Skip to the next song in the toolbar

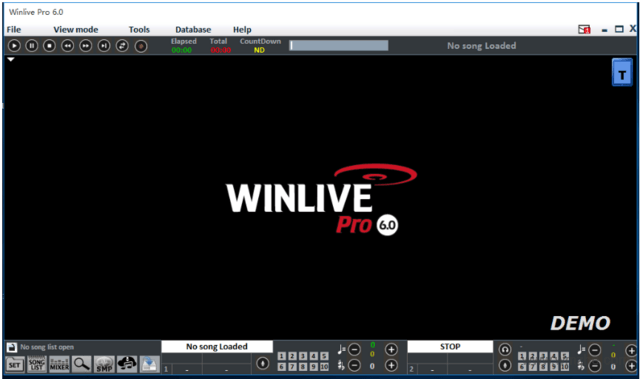104,46
